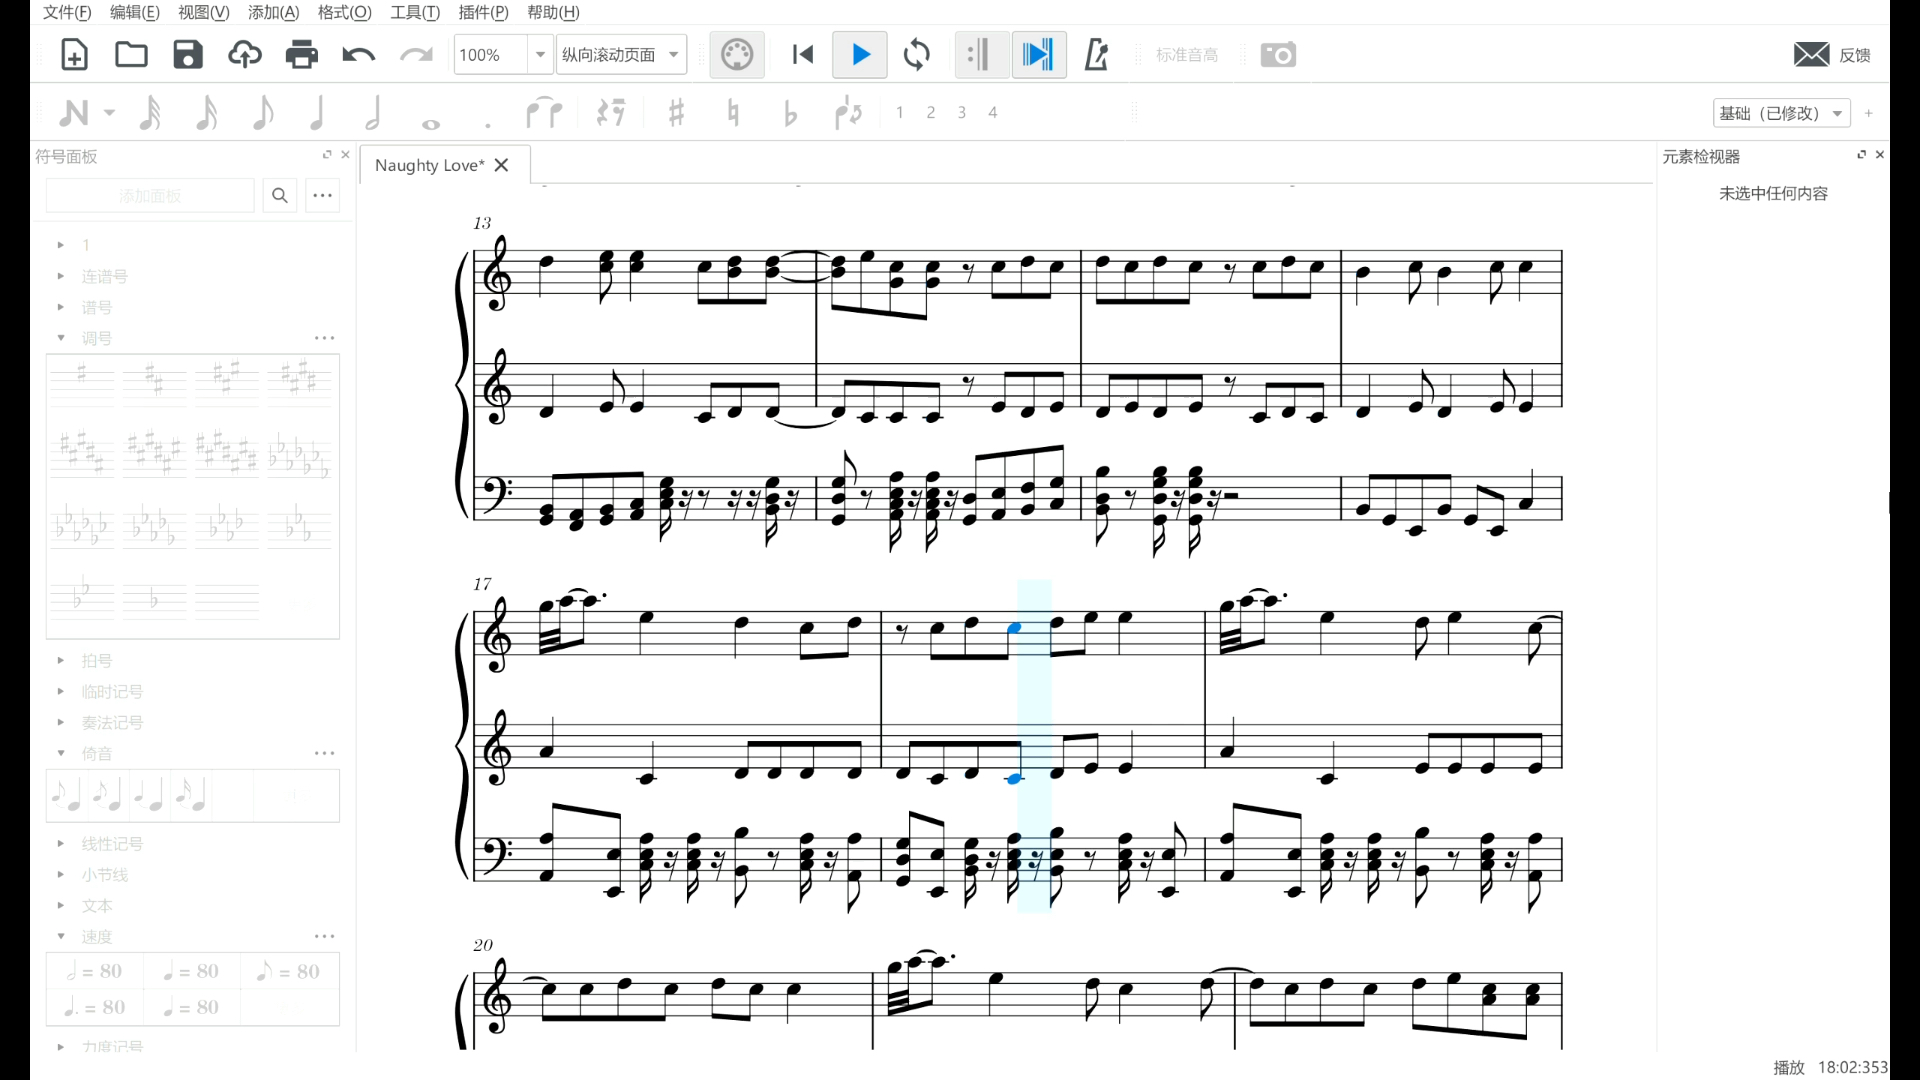This screenshot has height=1080, width=1920.
Task: Search palettes with magnifier button
Action: 280,195
